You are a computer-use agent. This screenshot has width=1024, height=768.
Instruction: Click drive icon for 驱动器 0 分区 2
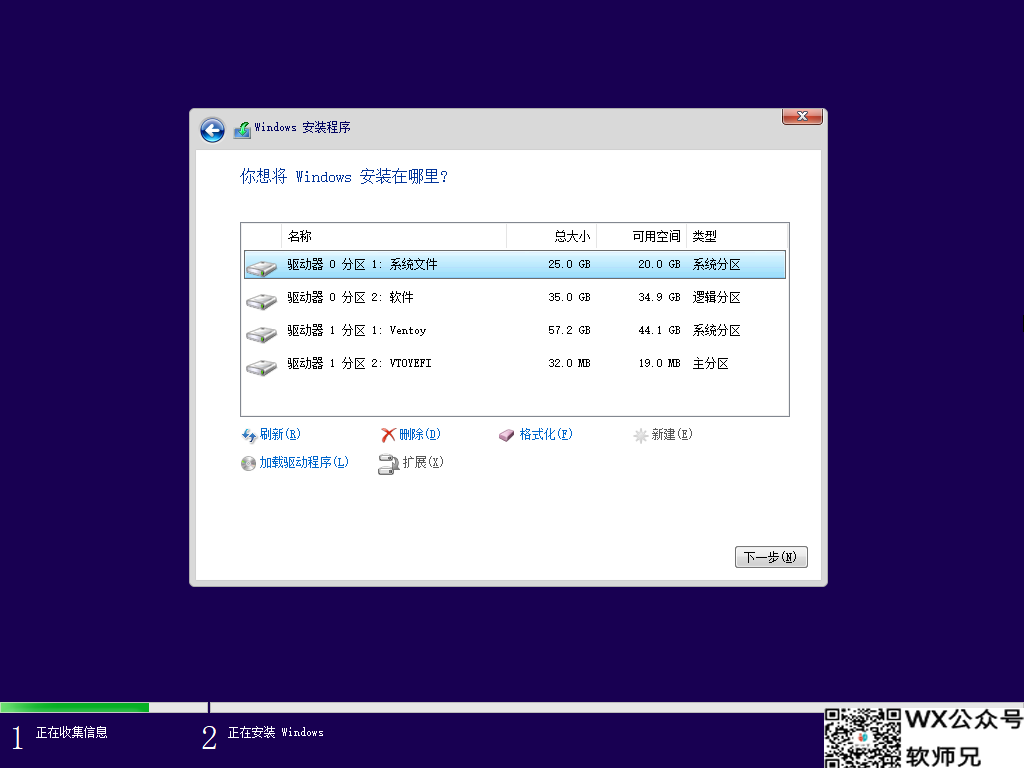click(x=262, y=300)
